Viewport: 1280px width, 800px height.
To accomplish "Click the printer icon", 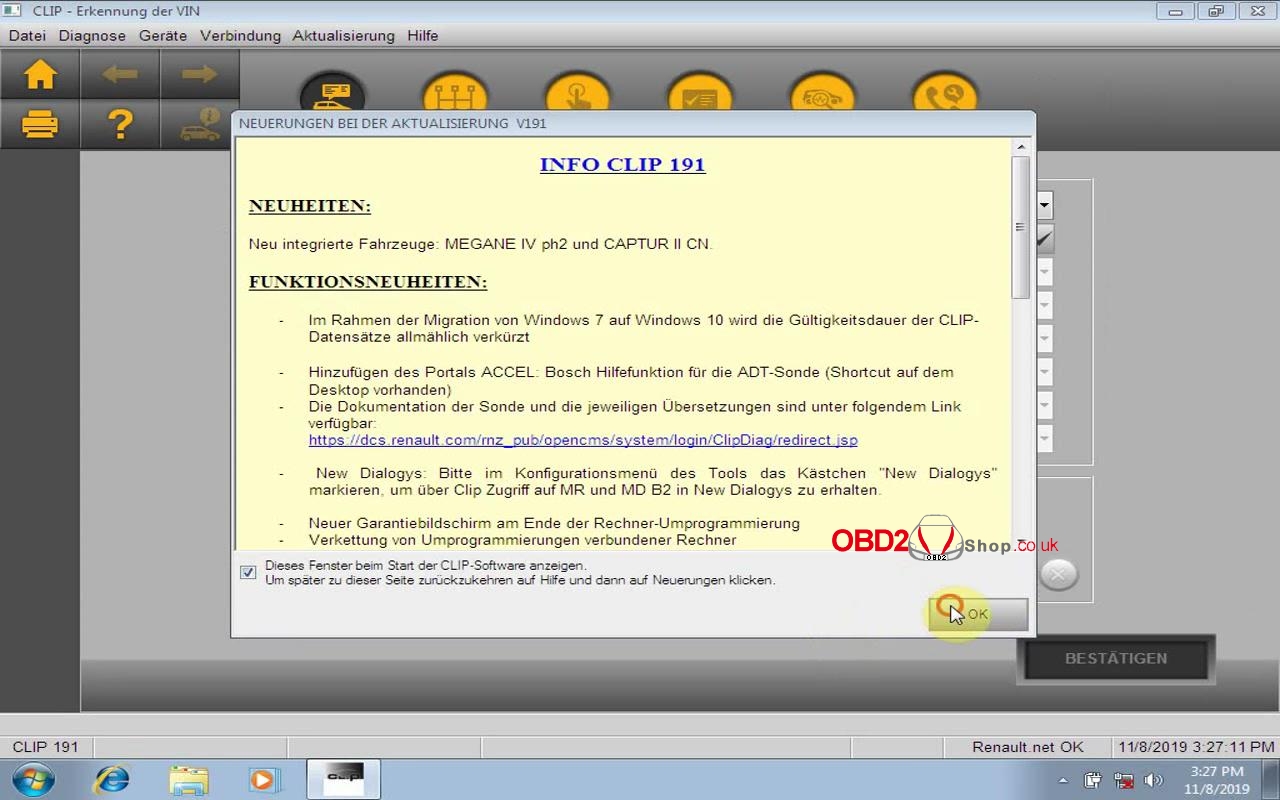I will 40,124.
